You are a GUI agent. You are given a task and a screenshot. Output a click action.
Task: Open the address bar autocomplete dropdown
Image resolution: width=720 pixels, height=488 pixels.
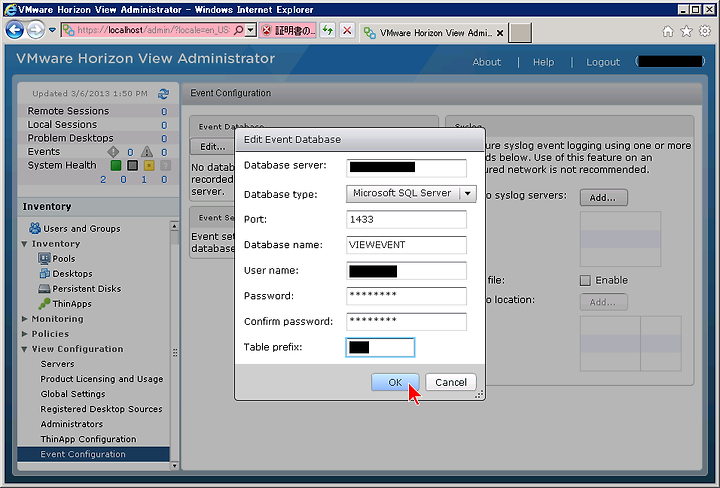point(250,30)
